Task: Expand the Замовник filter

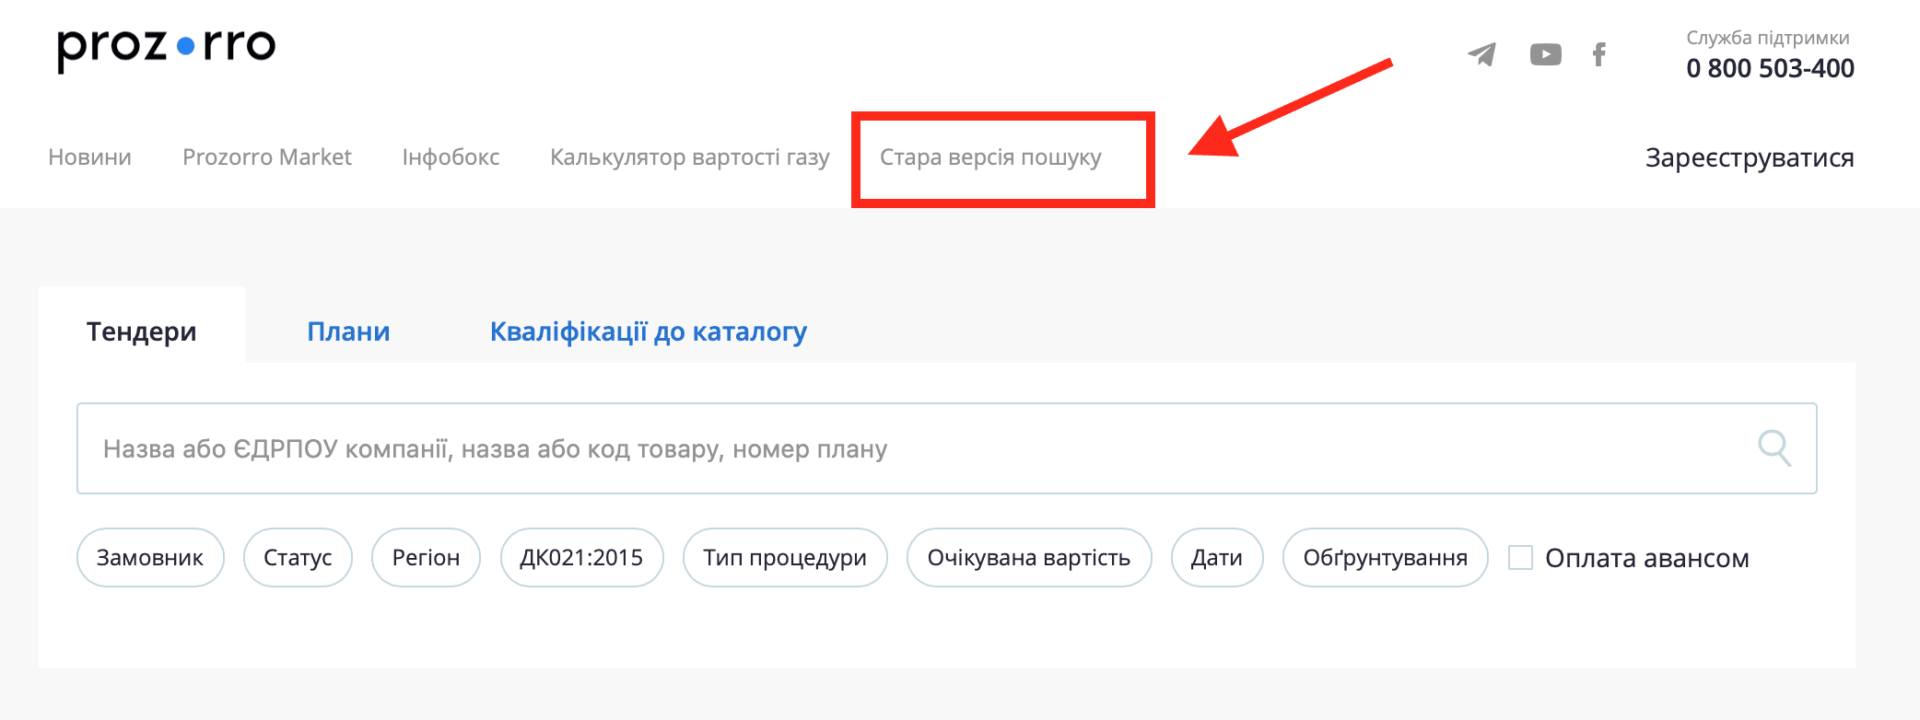Action: [150, 558]
